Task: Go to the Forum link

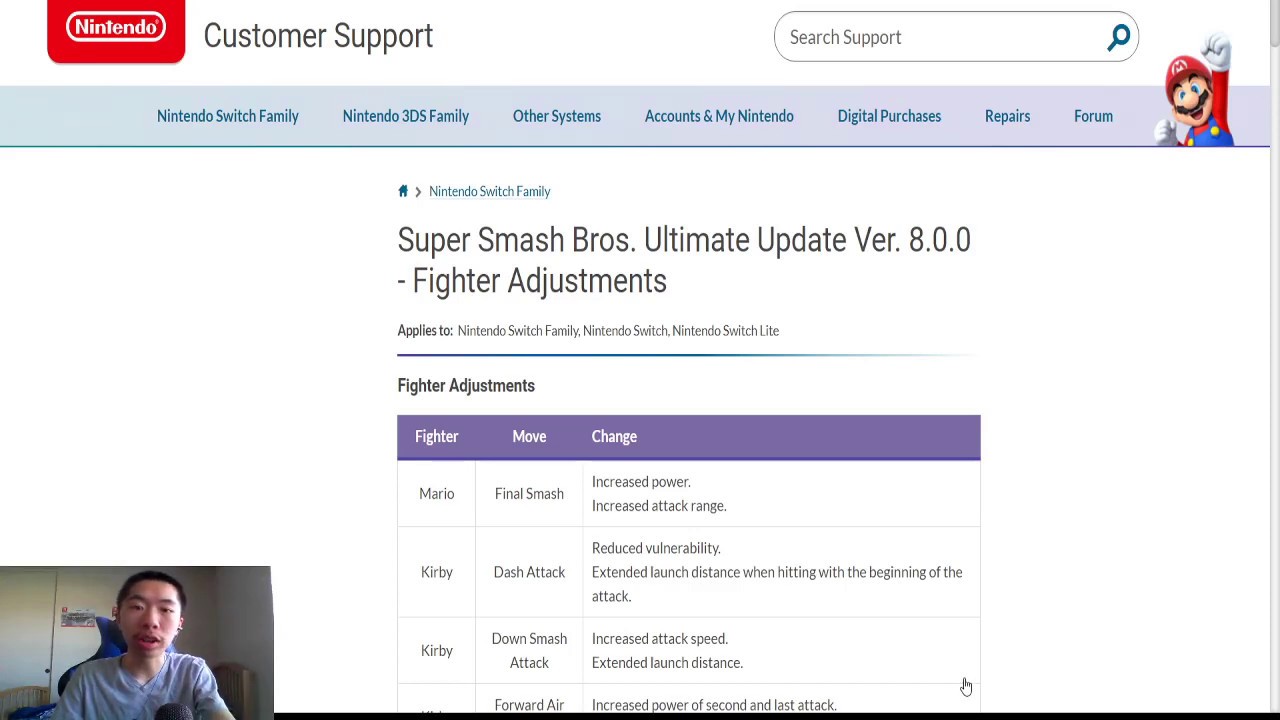Action: tap(1093, 116)
